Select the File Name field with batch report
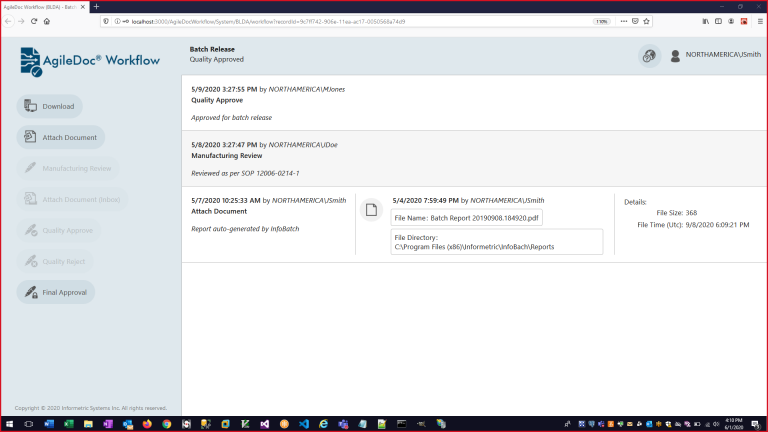The image size is (768, 432). click(x=466, y=217)
